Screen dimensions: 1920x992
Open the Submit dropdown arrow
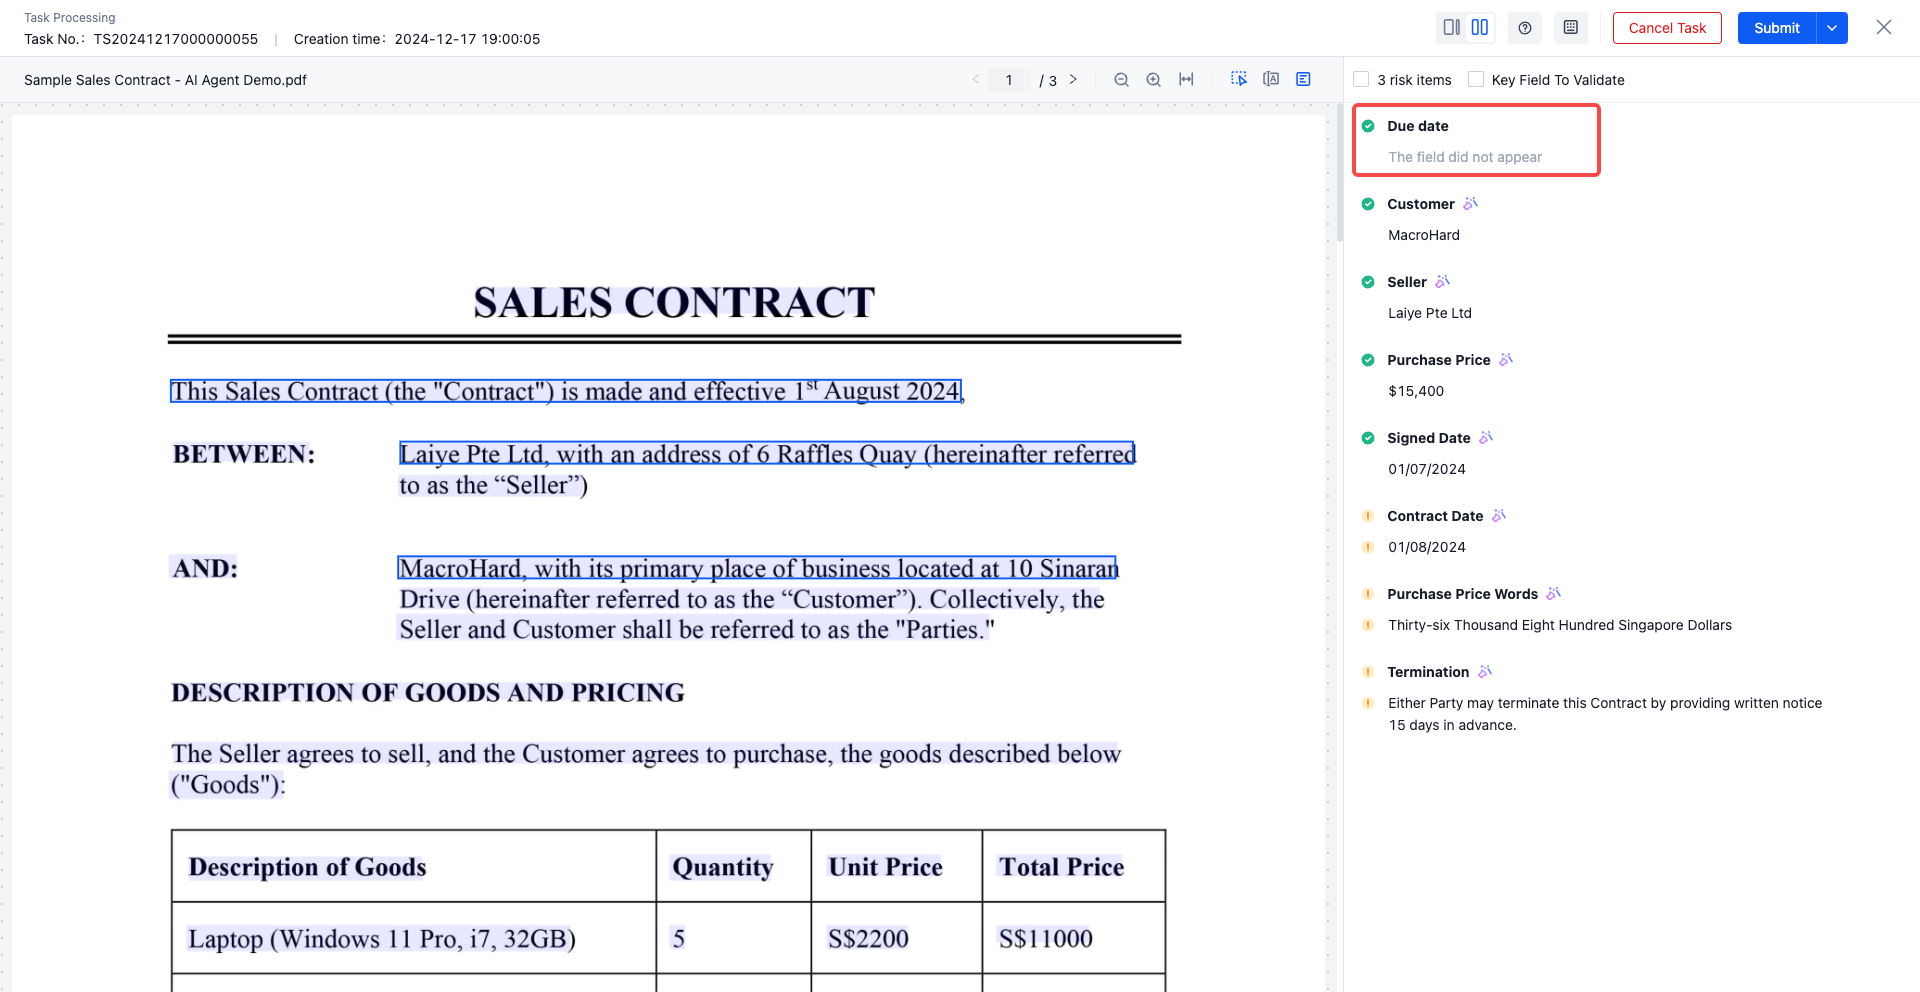click(1832, 28)
